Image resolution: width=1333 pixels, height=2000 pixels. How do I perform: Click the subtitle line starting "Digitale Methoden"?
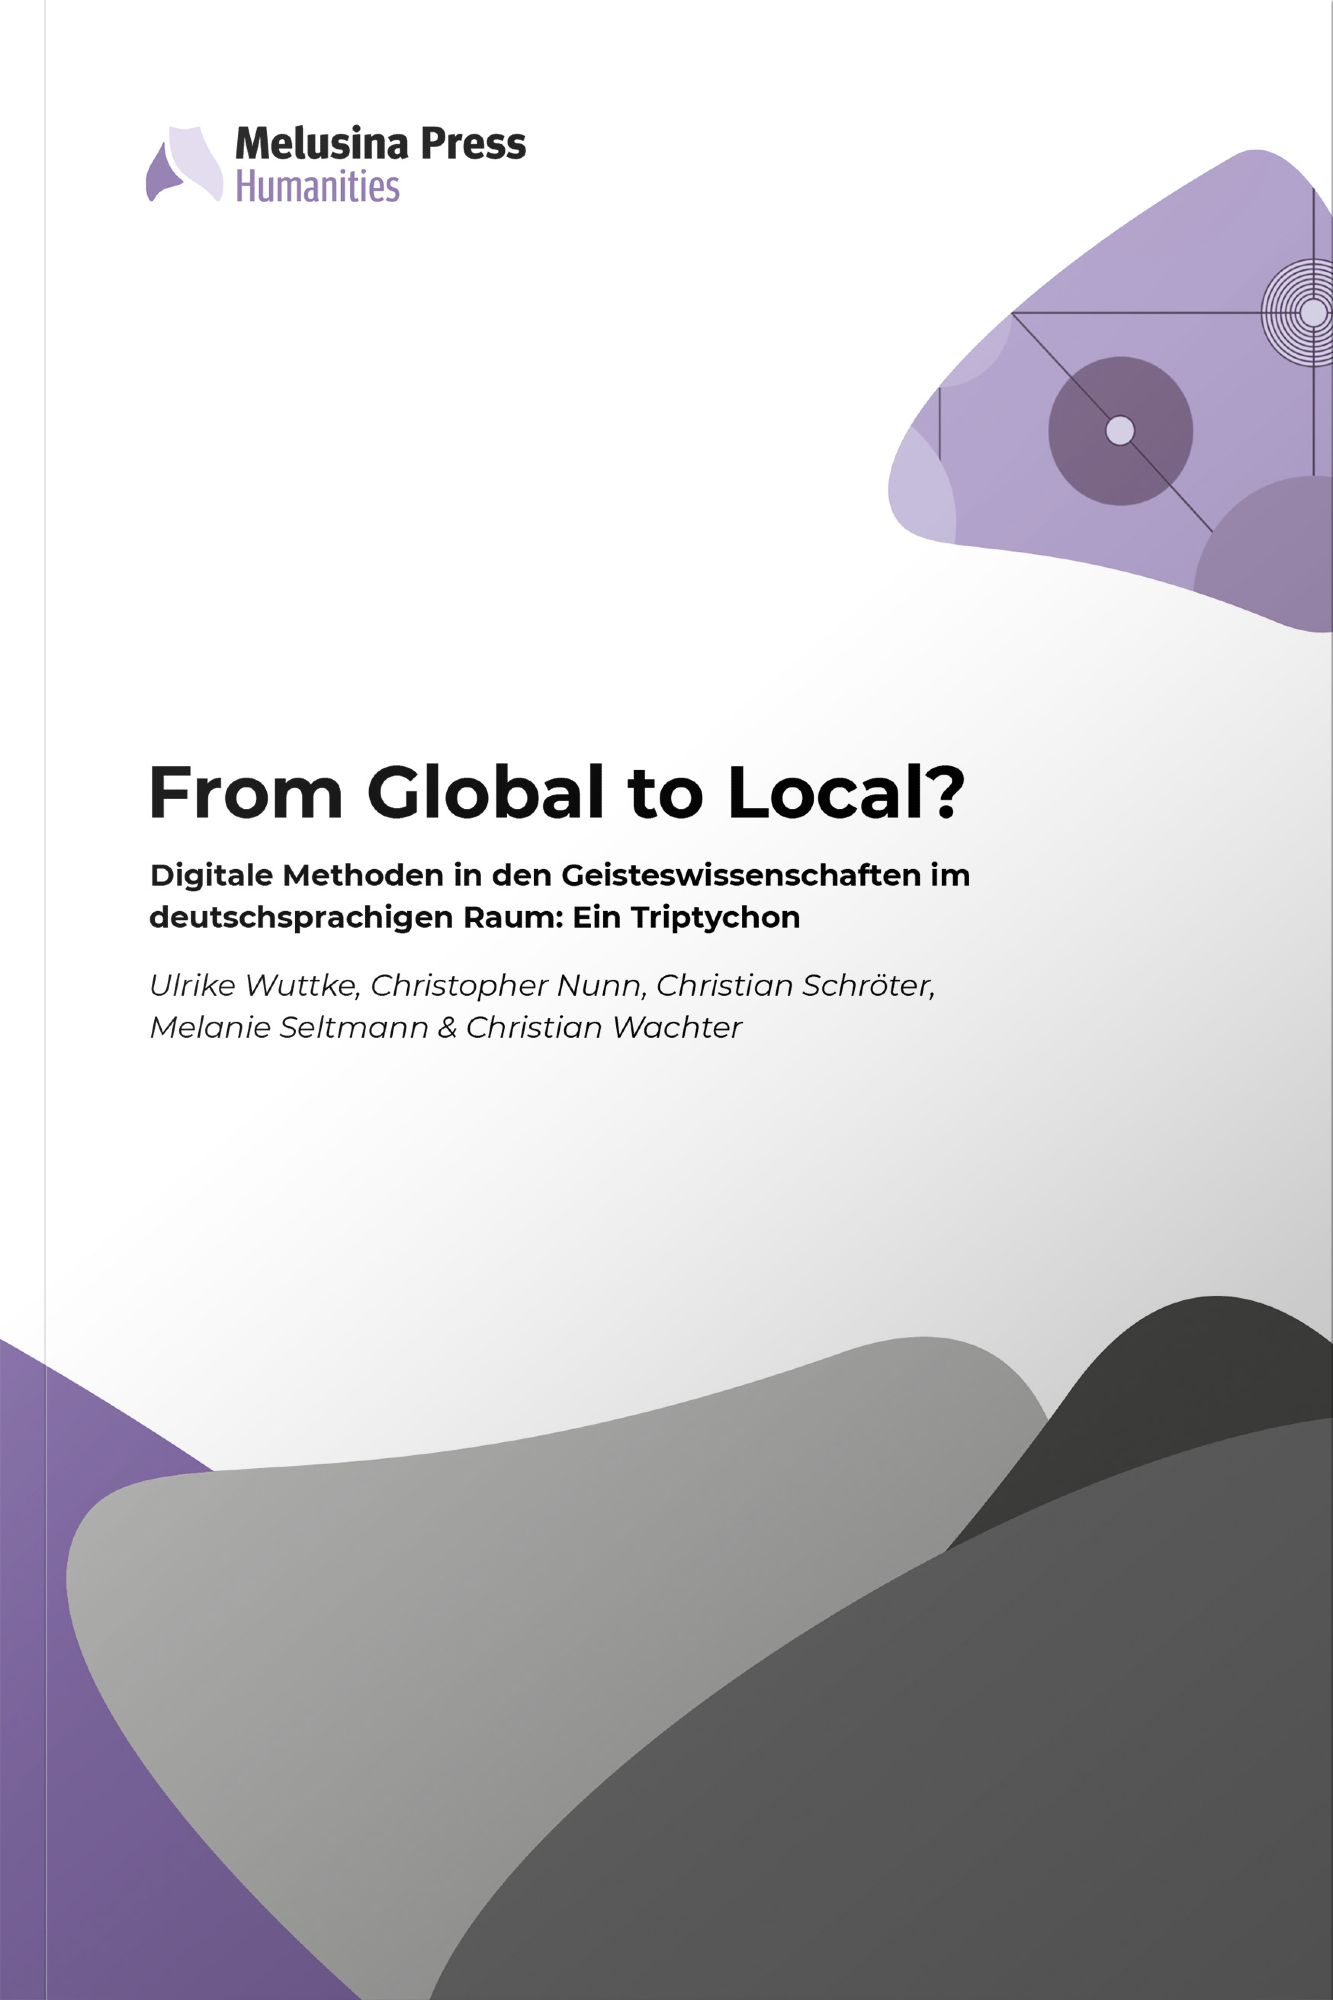(559, 875)
